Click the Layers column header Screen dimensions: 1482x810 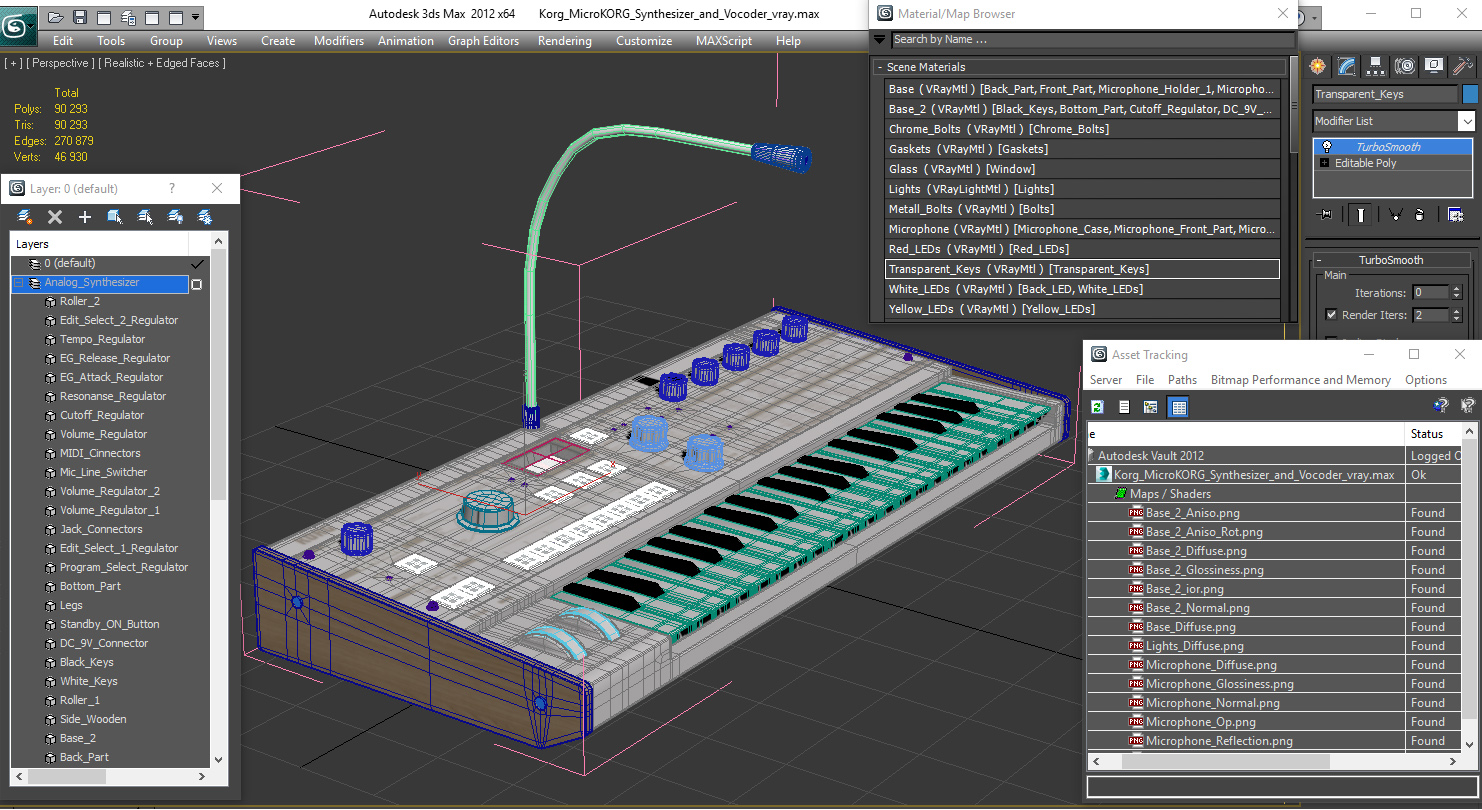100,244
